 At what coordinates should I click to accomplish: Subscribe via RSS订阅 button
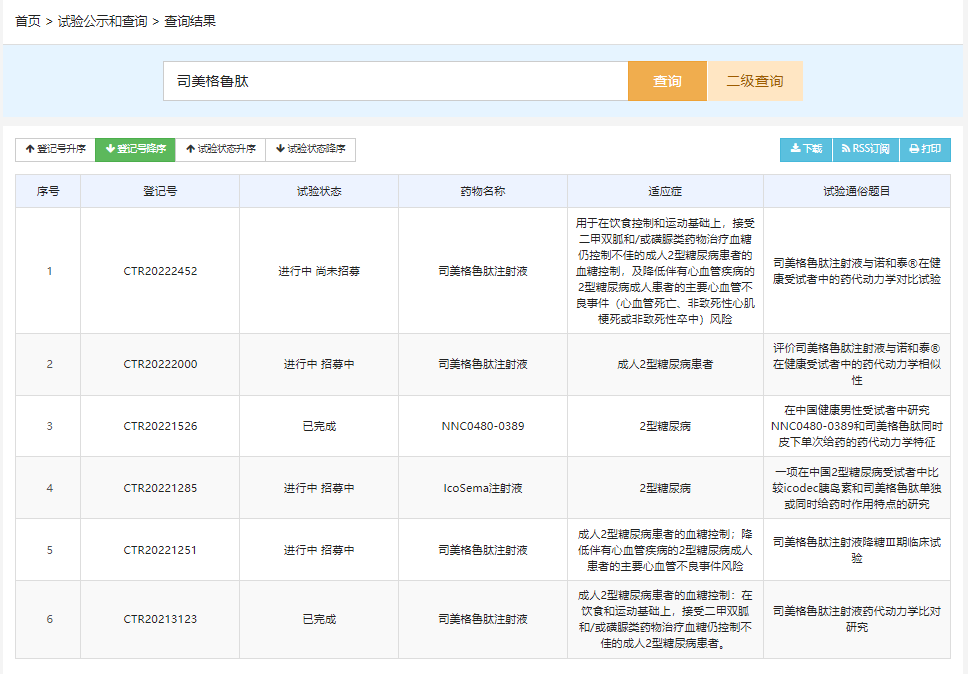click(x=865, y=149)
